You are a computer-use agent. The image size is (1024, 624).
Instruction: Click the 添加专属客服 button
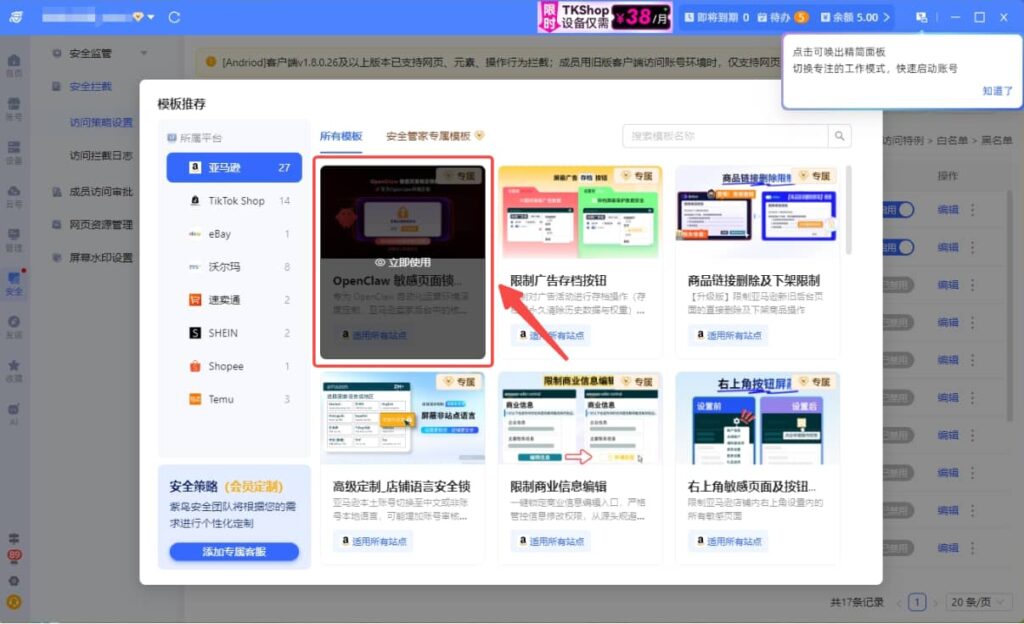(234, 552)
